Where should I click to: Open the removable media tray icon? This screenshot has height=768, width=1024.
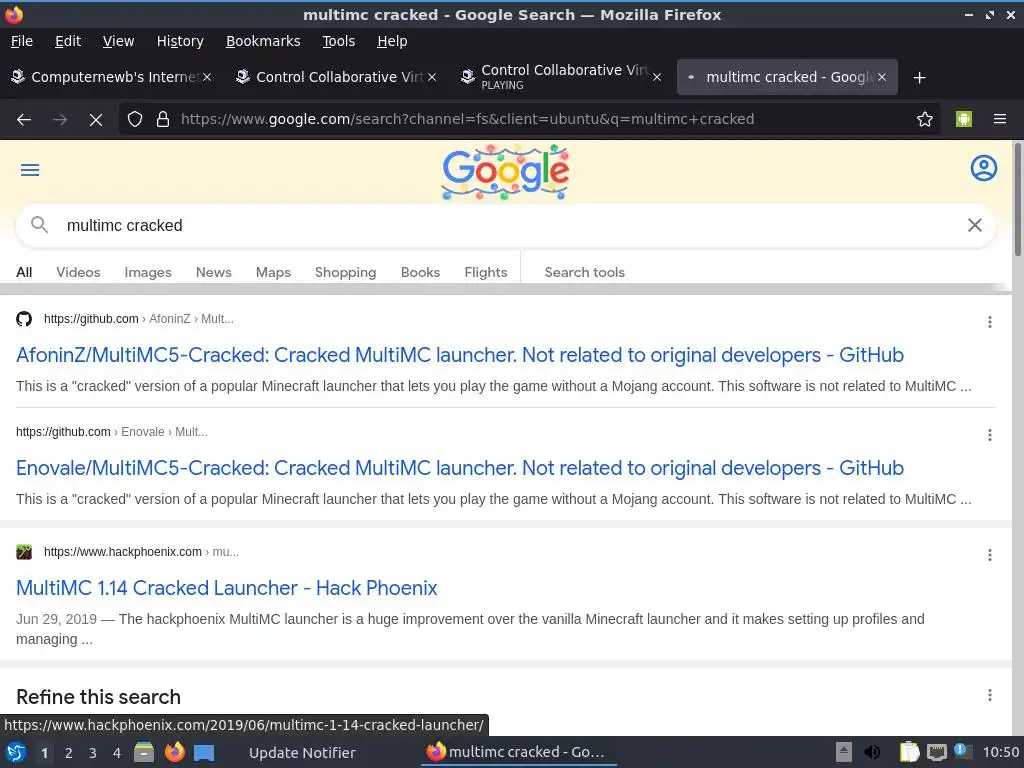[844, 752]
